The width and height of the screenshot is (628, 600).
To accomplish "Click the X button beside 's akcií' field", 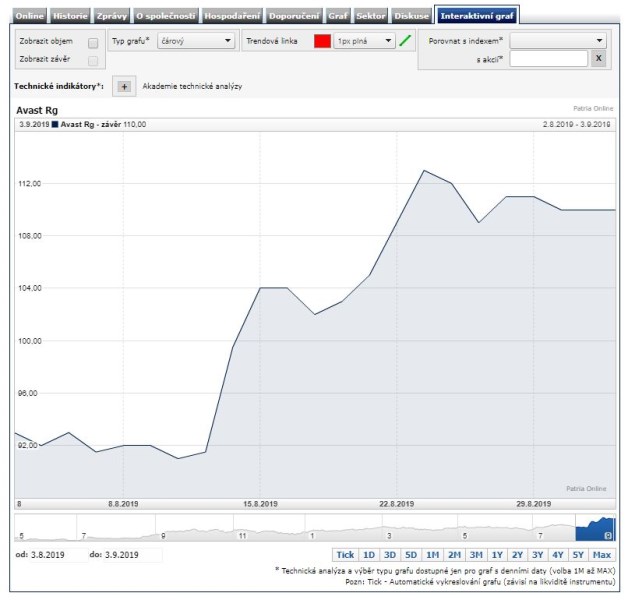I will (599, 59).
